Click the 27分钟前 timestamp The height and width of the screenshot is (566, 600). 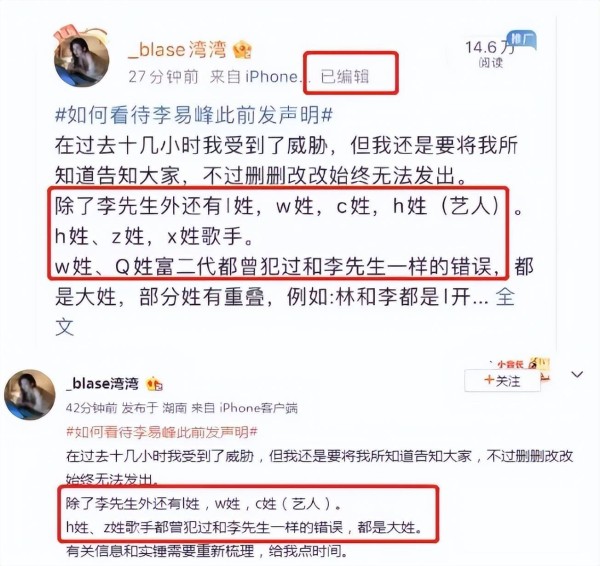coord(163,77)
